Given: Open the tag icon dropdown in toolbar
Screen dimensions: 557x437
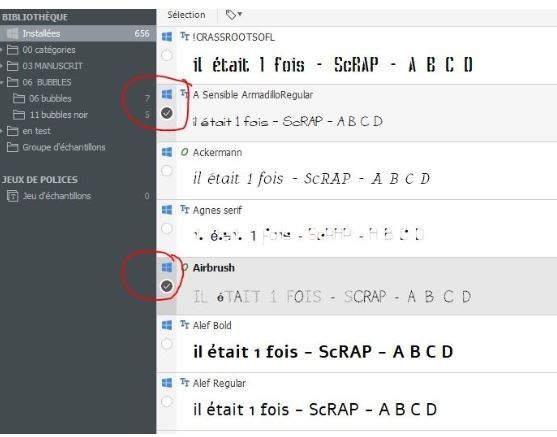Looking at the screenshot, I should (234, 15).
